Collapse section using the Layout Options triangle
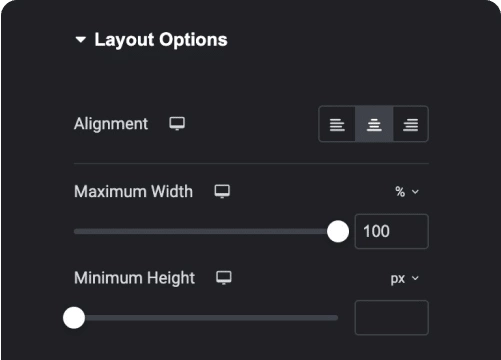Screen dimensions: 501x360 (81, 40)
